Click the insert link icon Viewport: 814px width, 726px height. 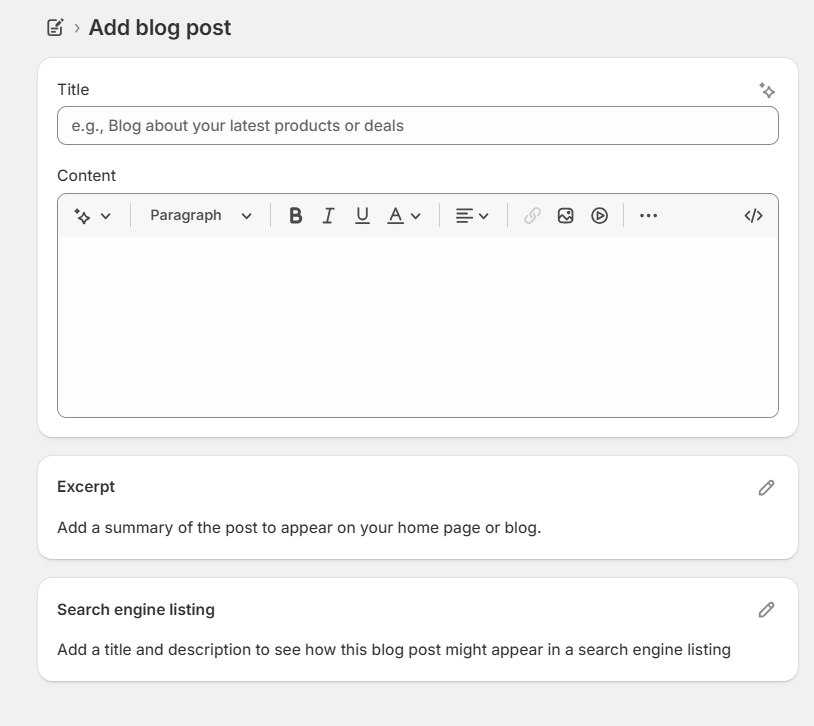pyautogui.click(x=532, y=216)
